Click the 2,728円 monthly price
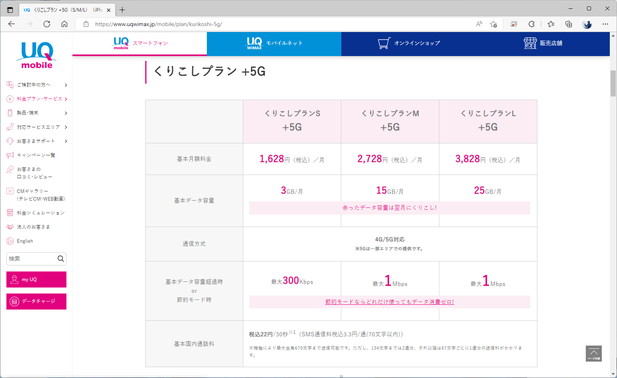This screenshot has width=617, height=378. [390, 159]
